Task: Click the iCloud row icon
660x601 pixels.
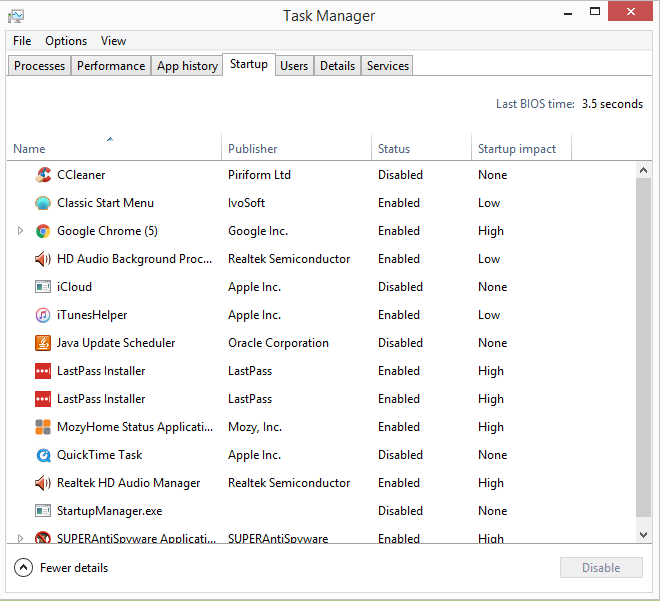Action: coord(43,287)
